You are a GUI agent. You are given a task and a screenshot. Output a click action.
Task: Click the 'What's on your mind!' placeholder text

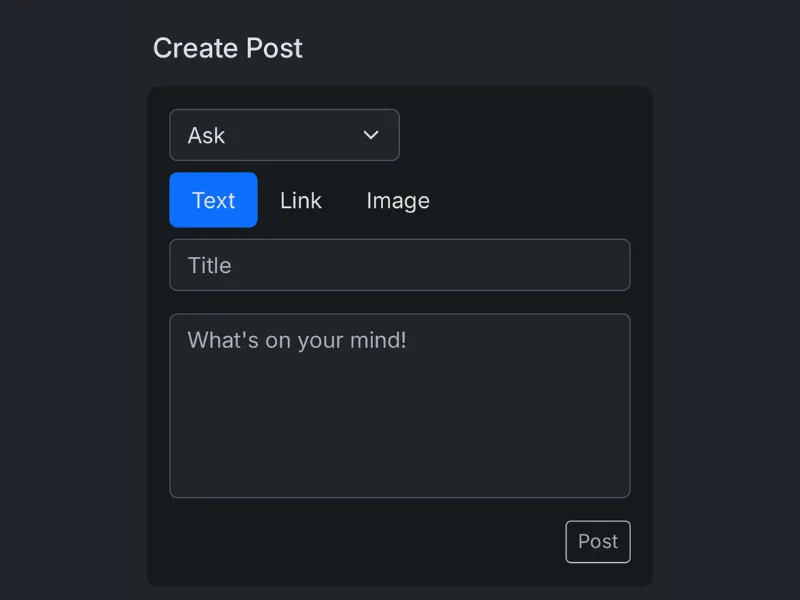click(x=297, y=340)
